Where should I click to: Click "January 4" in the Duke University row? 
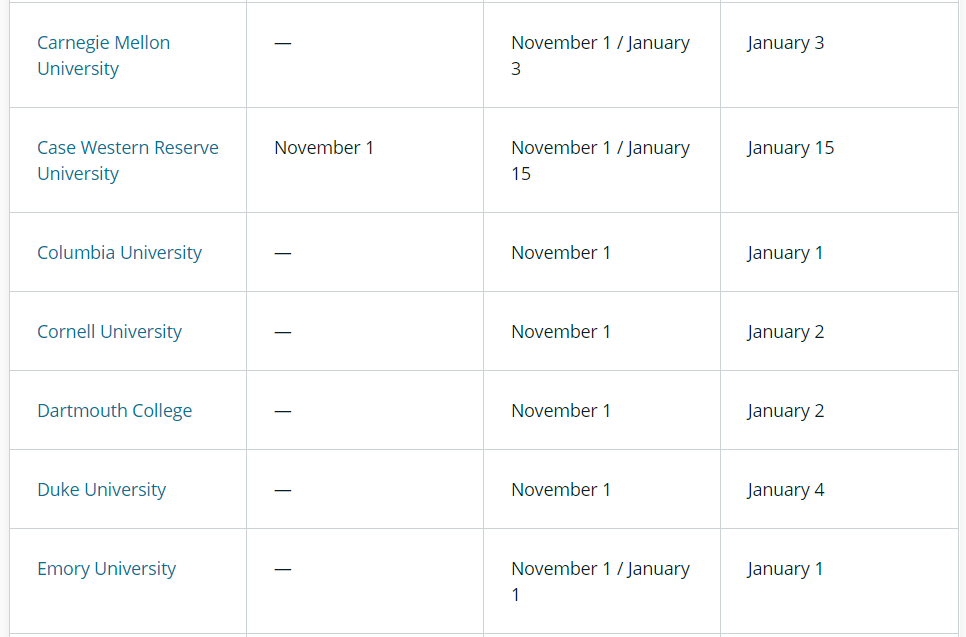click(785, 489)
